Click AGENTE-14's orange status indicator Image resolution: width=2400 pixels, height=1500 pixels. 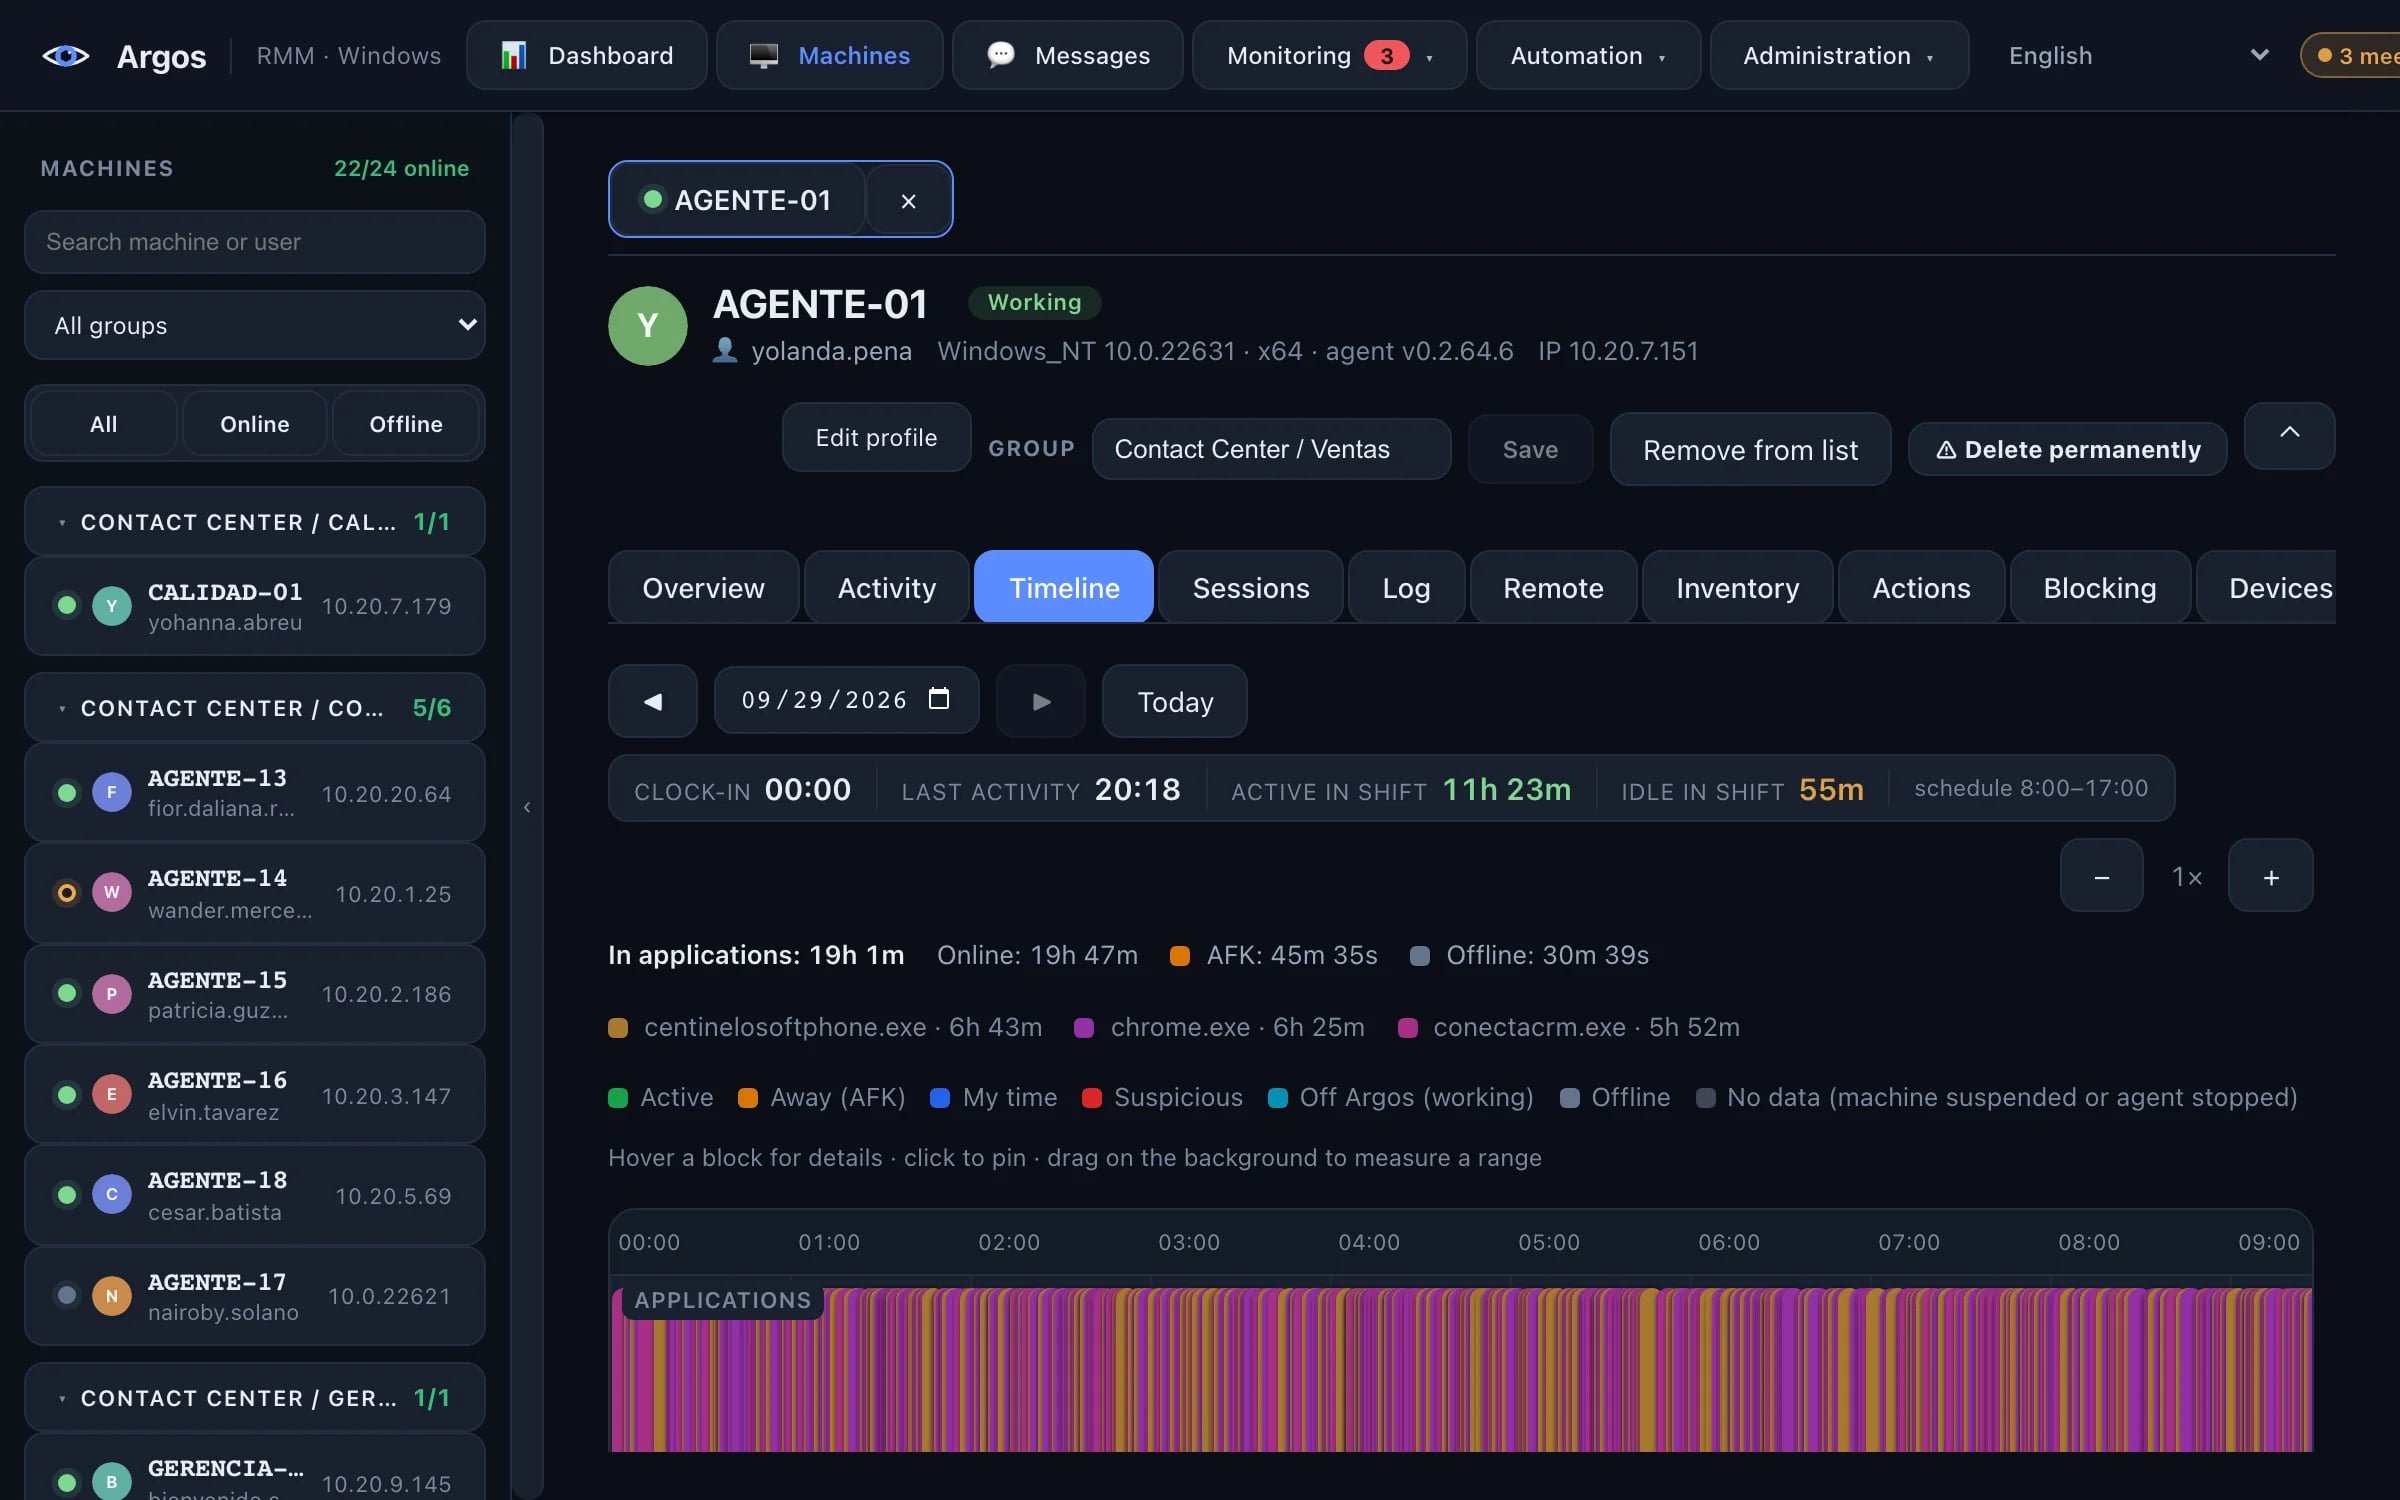pyautogui.click(x=67, y=893)
